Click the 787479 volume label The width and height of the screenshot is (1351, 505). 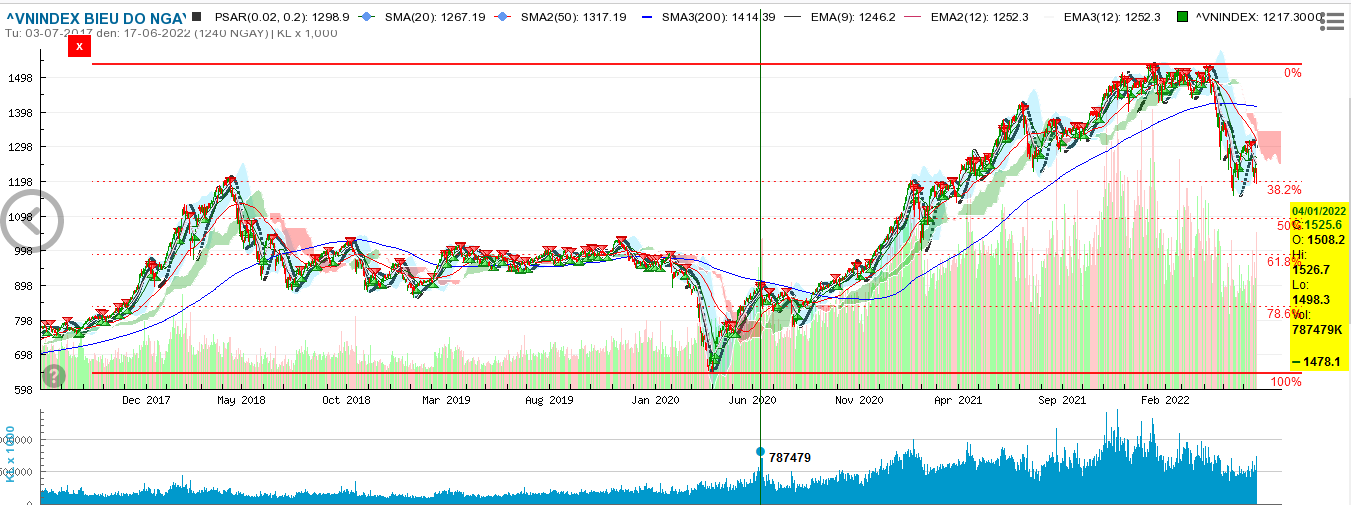789,457
